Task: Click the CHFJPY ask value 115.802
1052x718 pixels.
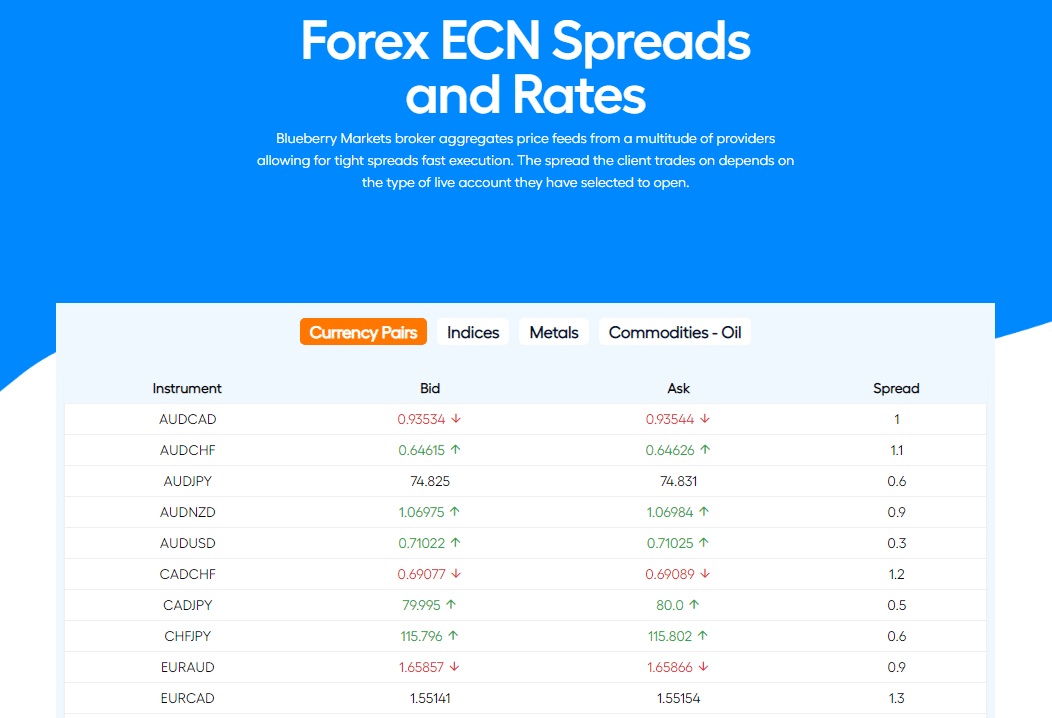Action: point(670,636)
